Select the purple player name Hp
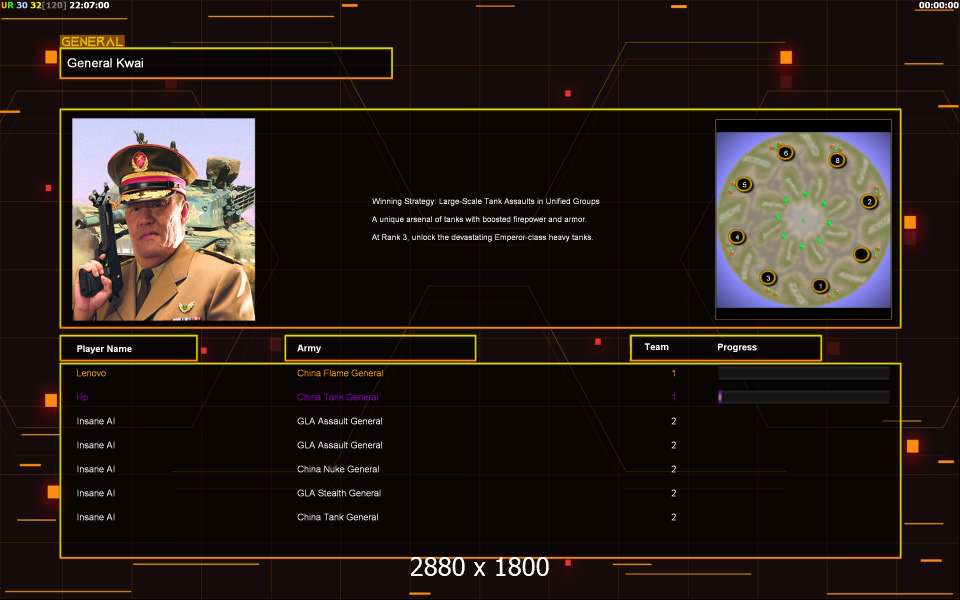This screenshot has height=600, width=960. (82, 397)
